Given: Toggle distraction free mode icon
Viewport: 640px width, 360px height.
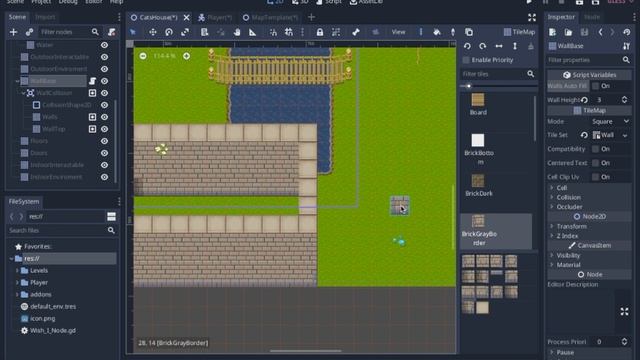Looking at the screenshot, I should (532, 17).
